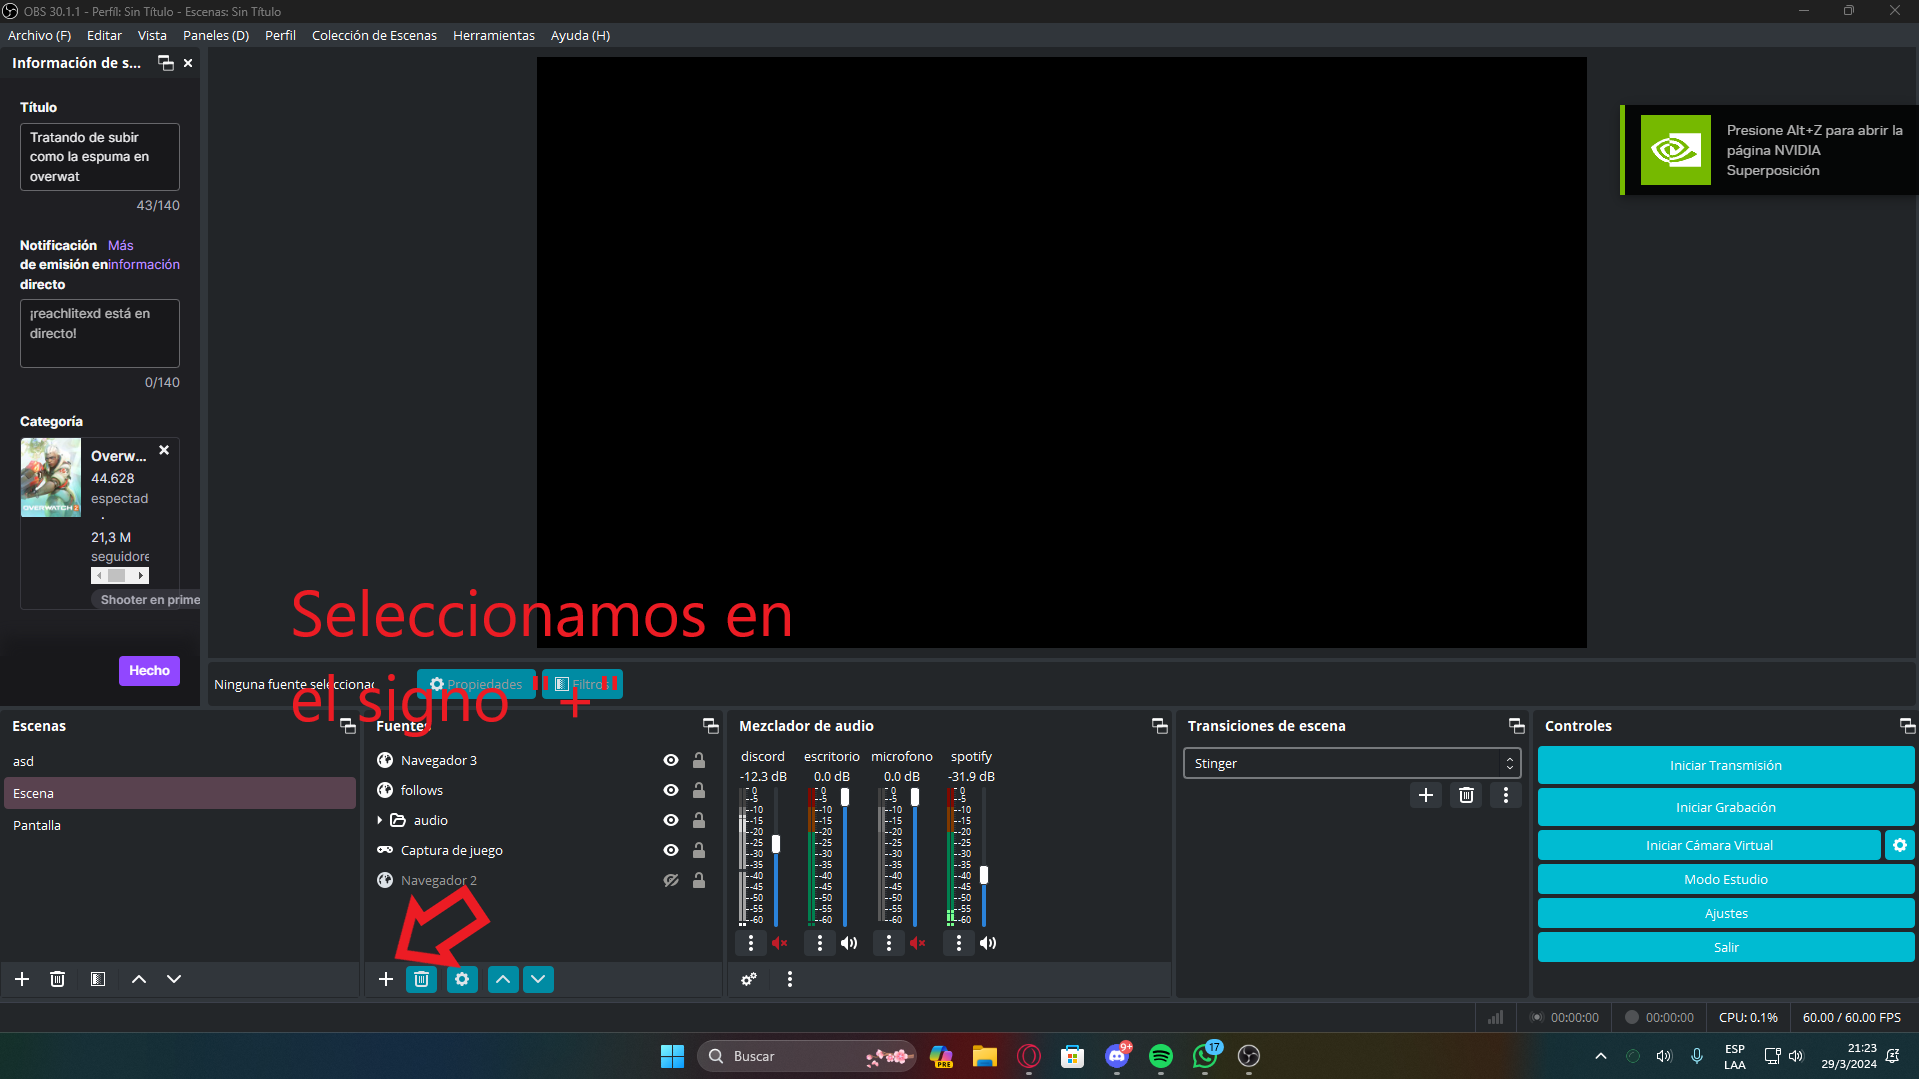Click the remove source trash icon
Image resolution: width=1919 pixels, height=1079 pixels.
point(421,979)
